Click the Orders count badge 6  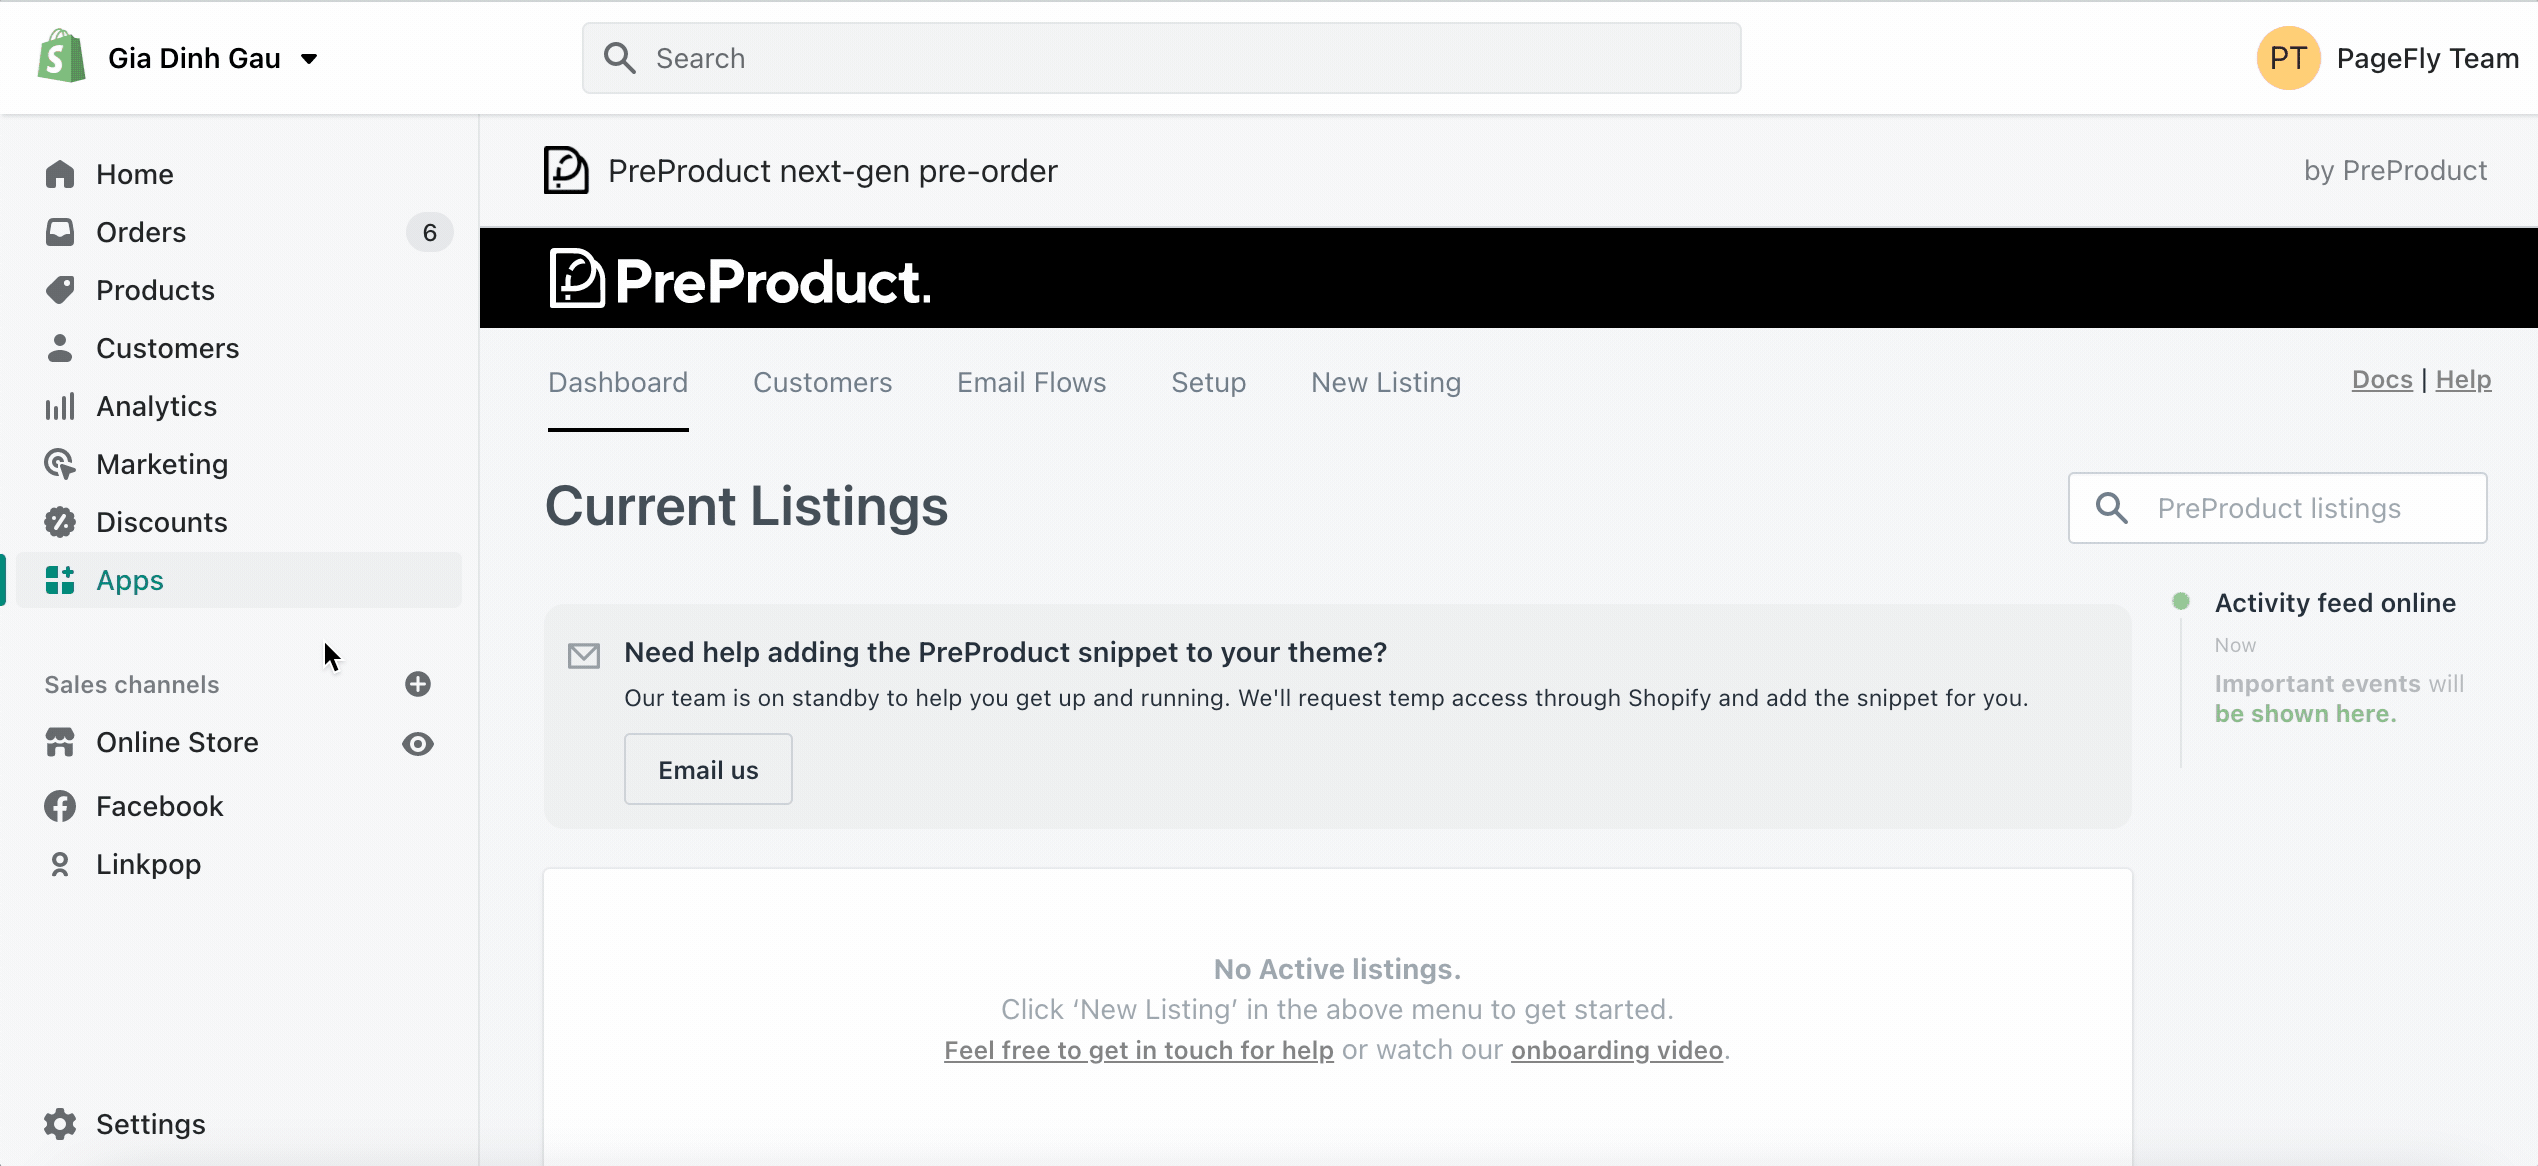click(430, 232)
